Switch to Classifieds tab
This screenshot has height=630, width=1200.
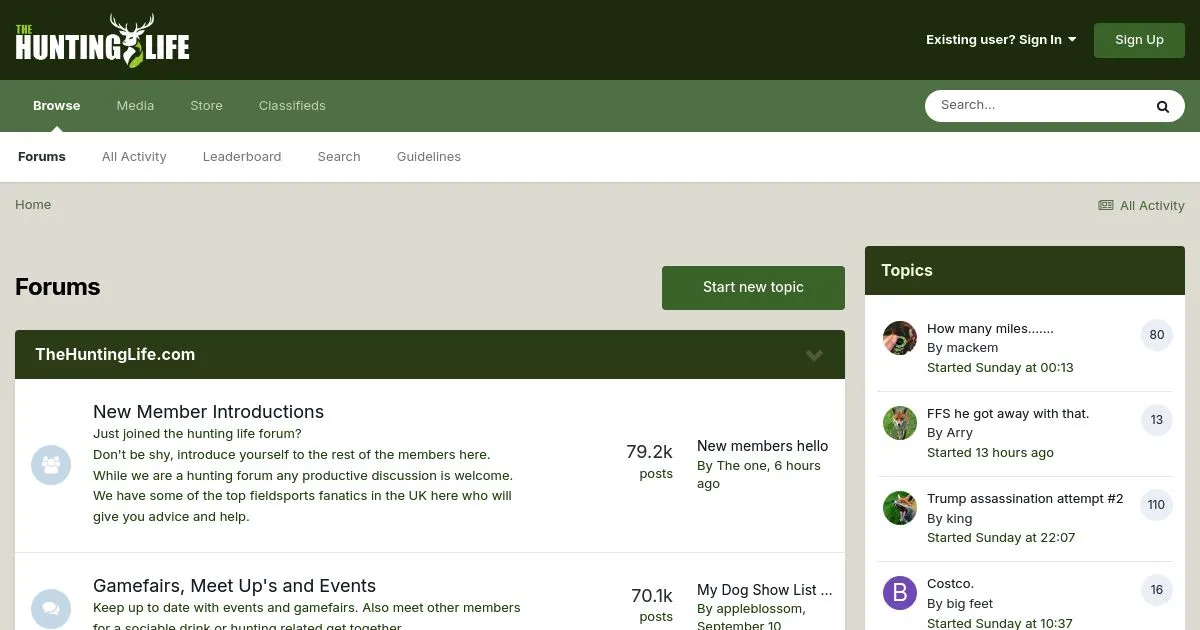tap(292, 106)
